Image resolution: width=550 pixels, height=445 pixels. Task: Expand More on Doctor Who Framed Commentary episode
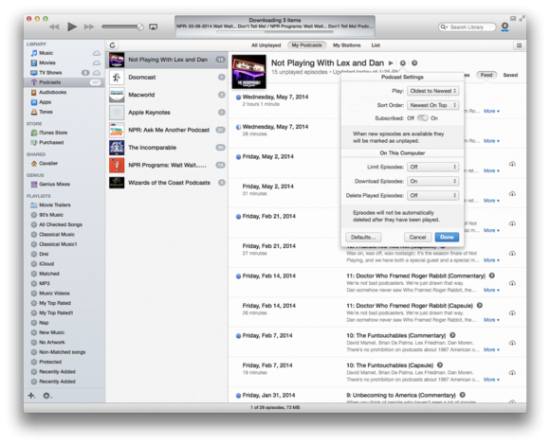click(491, 290)
